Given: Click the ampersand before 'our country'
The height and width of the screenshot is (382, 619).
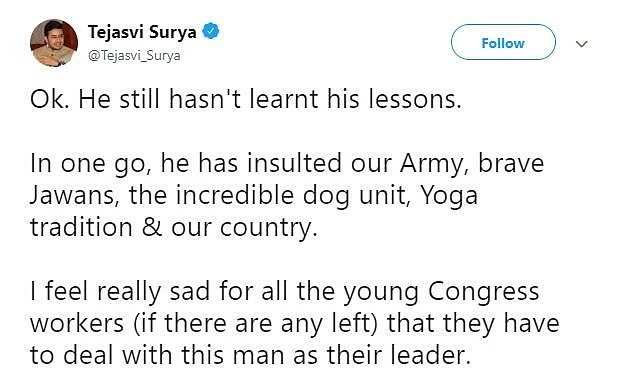Looking at the screenshot, I should [152, 228].
